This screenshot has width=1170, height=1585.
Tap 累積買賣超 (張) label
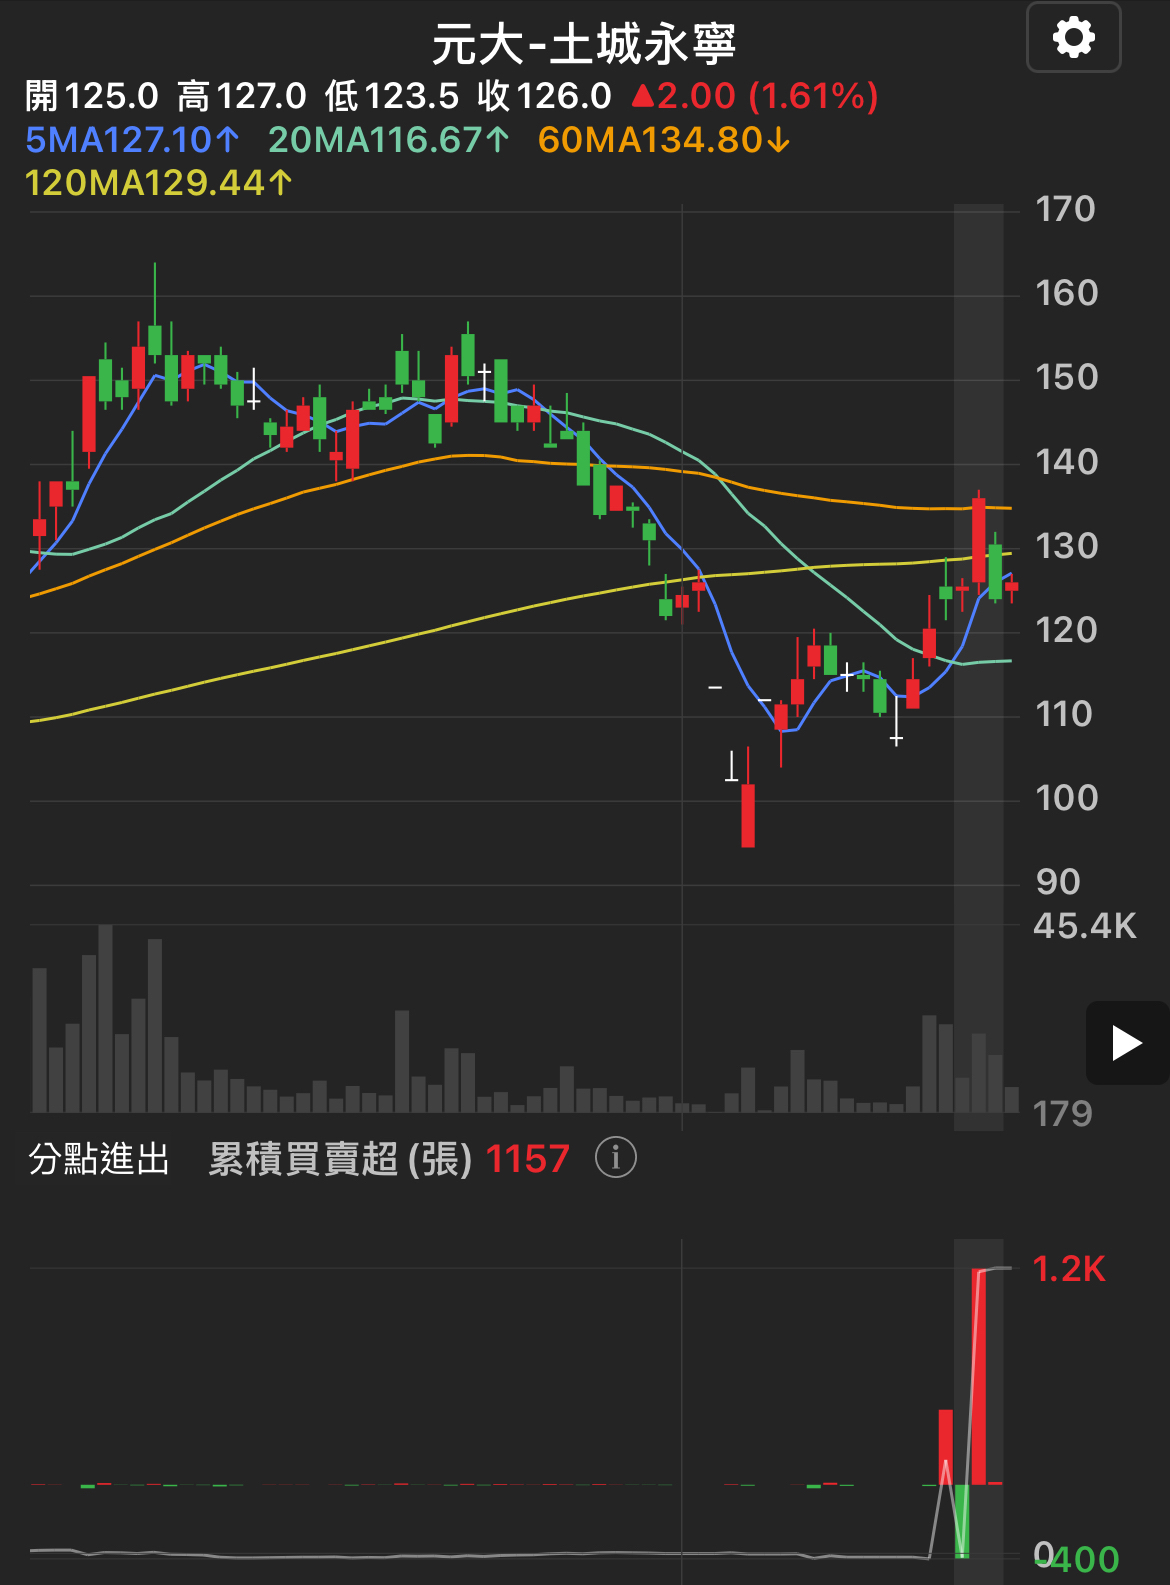(340, 1159)
